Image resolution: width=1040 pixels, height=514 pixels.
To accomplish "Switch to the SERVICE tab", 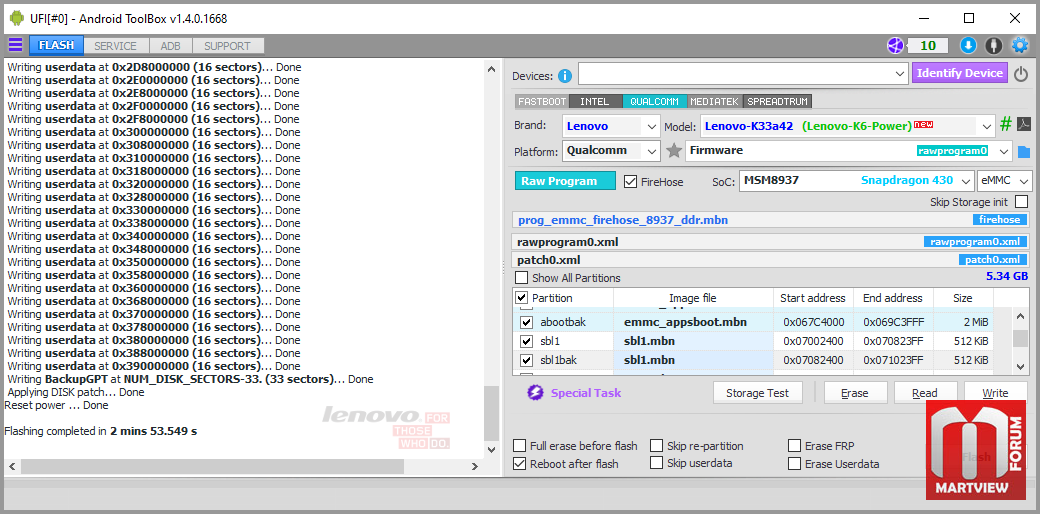I will coord(115,46).
